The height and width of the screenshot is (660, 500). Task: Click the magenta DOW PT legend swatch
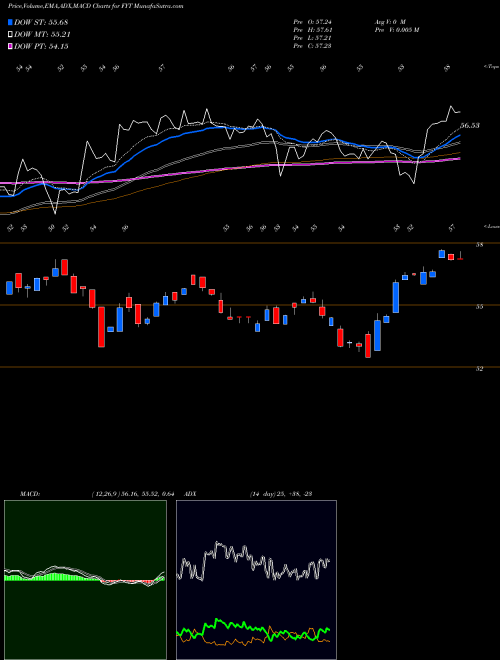click(x=10, y=47)
